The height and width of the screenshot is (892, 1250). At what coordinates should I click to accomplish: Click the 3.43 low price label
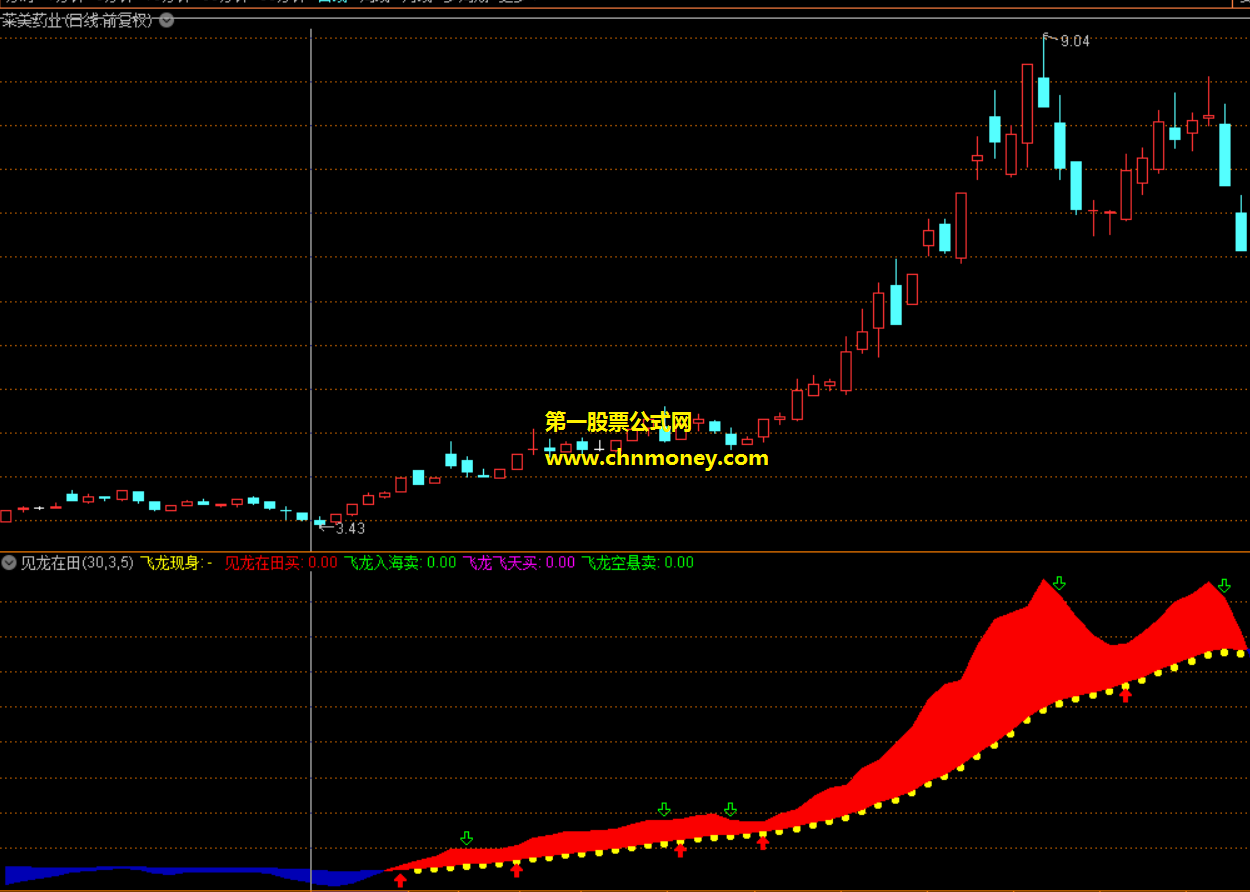(350, 528)
